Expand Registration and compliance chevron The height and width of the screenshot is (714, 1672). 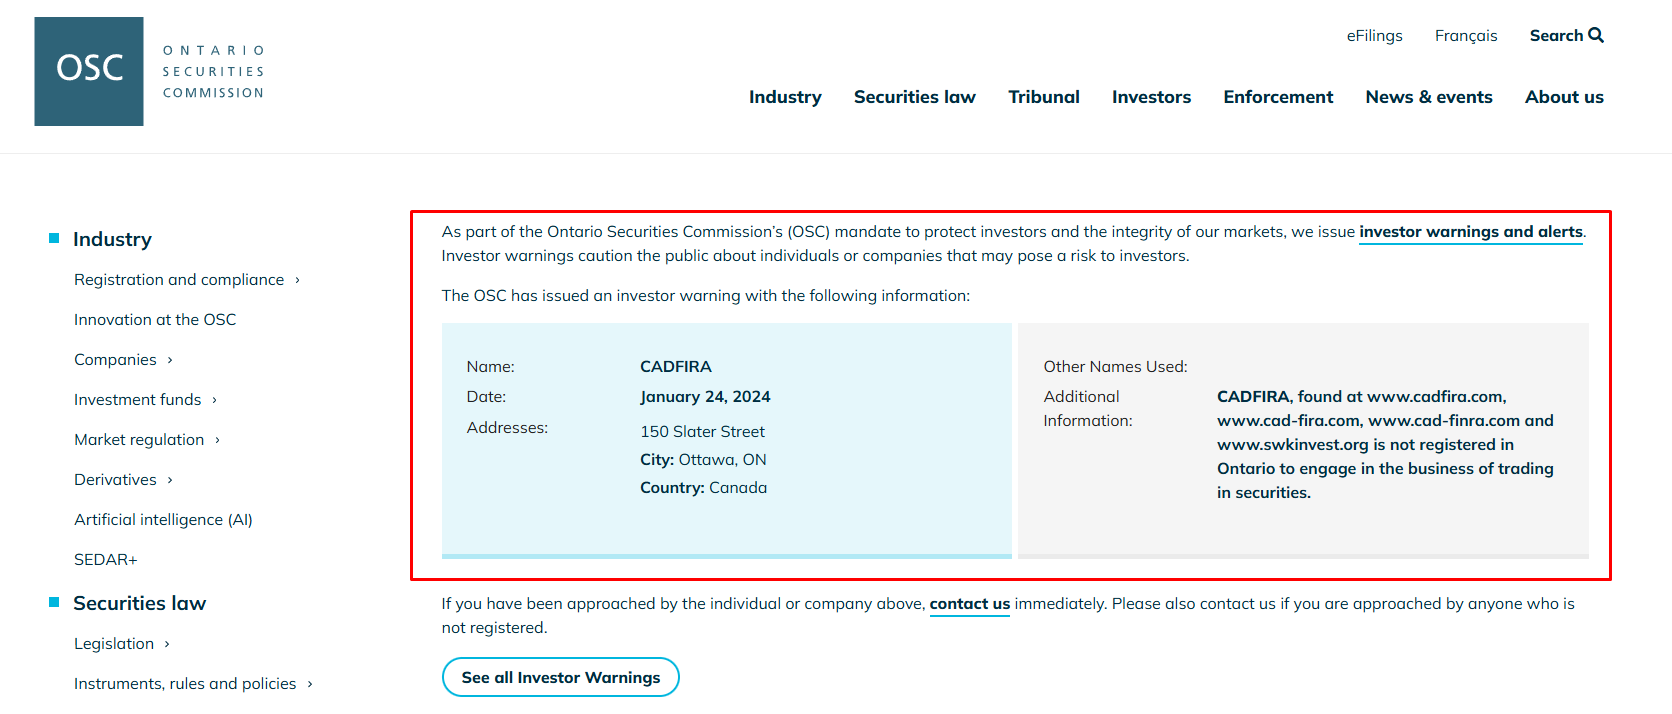click(x=297, y=280)
